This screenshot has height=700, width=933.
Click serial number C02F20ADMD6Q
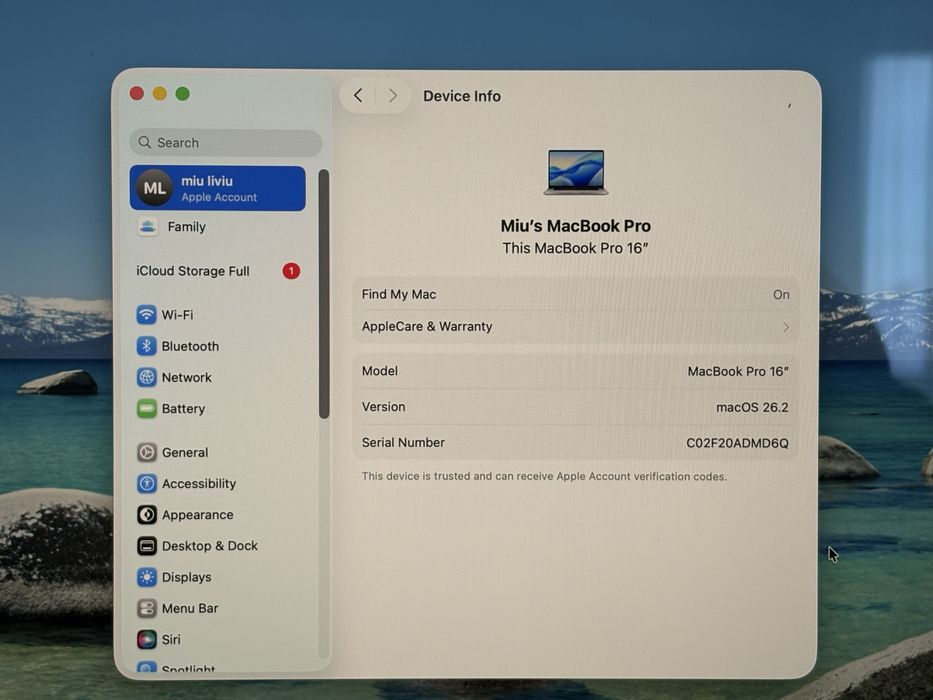pyautogui.click(x=737, y=443)
